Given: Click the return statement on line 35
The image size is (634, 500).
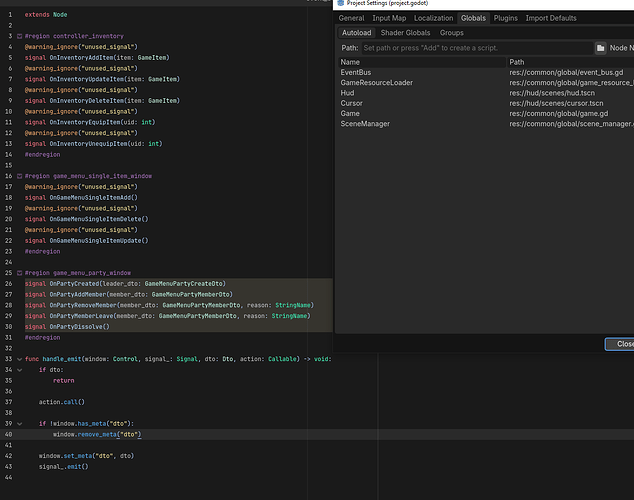Looking at the screenshot, I should [x=63, y=381].
